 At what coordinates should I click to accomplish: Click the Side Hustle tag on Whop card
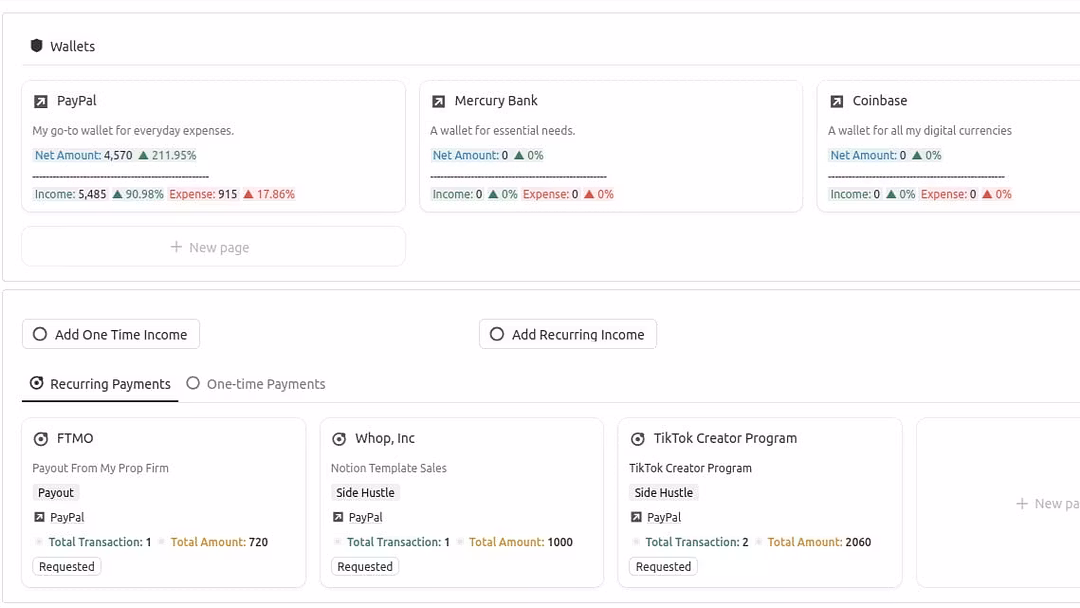365,492
